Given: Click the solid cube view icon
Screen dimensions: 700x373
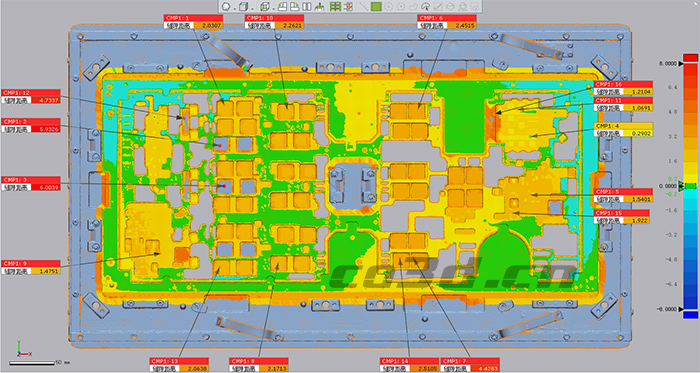Looking at the screenshot, I should 243,6.
